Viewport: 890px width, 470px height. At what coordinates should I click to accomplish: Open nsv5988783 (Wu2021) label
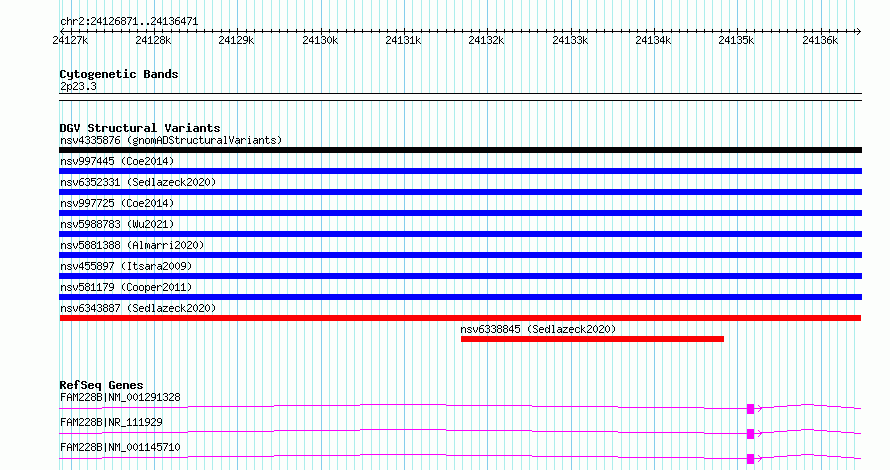[117, 224]
